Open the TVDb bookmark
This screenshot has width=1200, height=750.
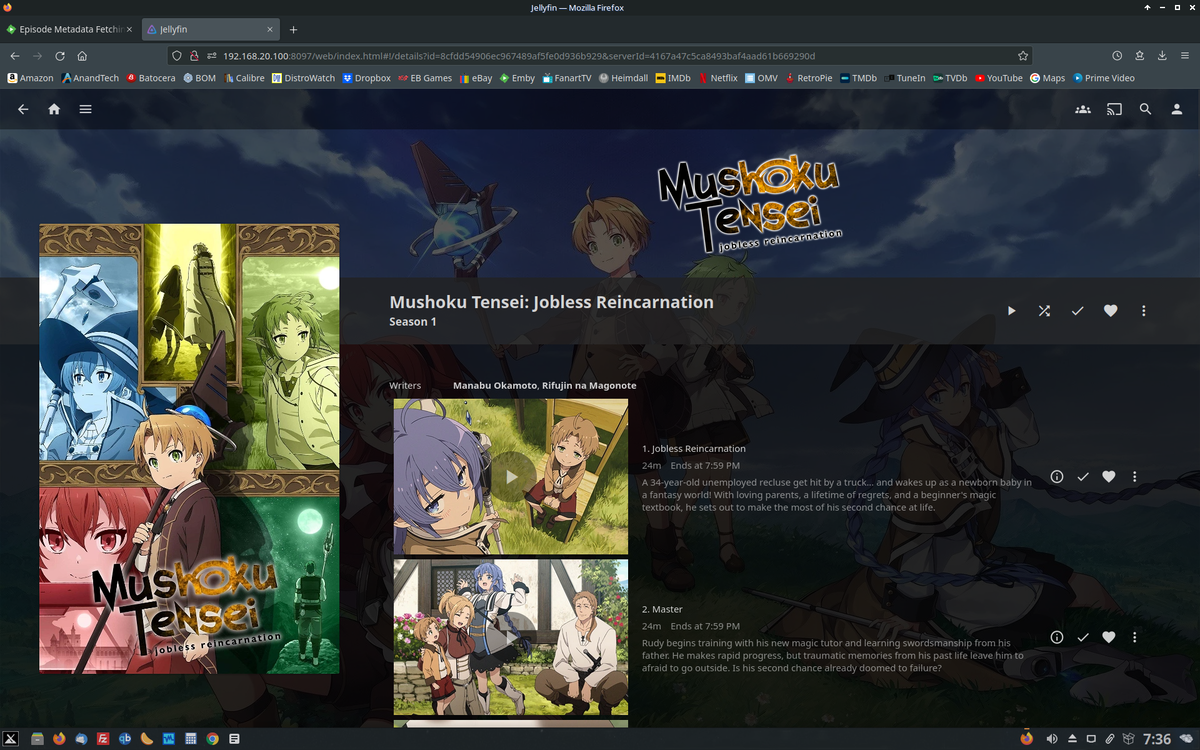tap(950, 78)
